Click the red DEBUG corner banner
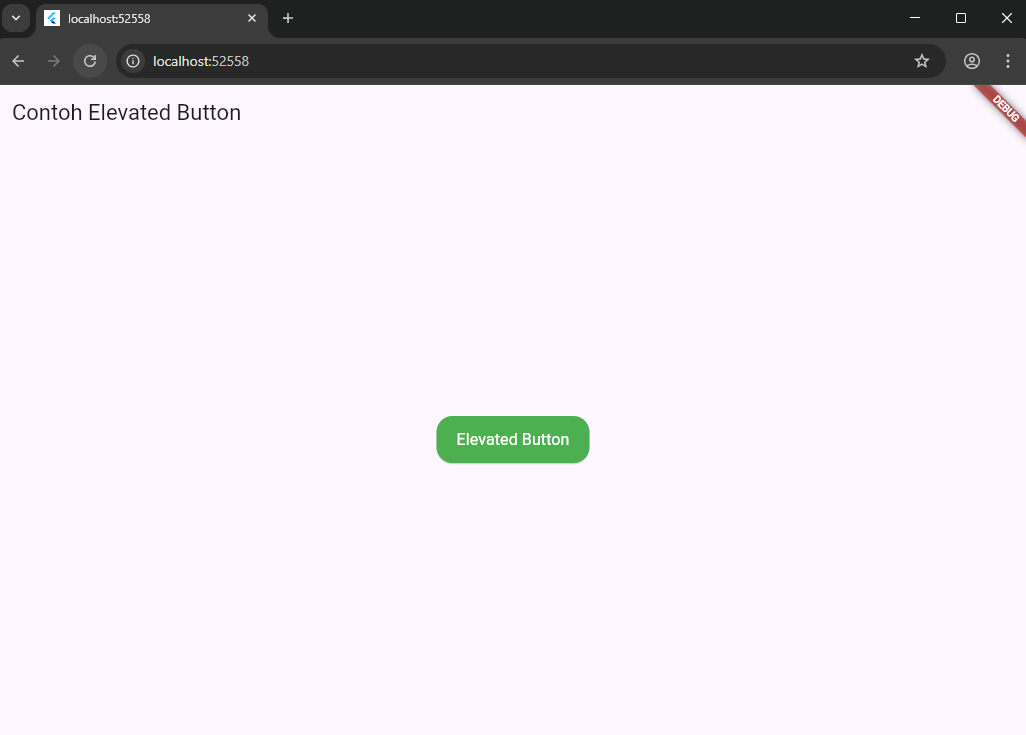This screenshot has height=735, width=1026. 1005,107
